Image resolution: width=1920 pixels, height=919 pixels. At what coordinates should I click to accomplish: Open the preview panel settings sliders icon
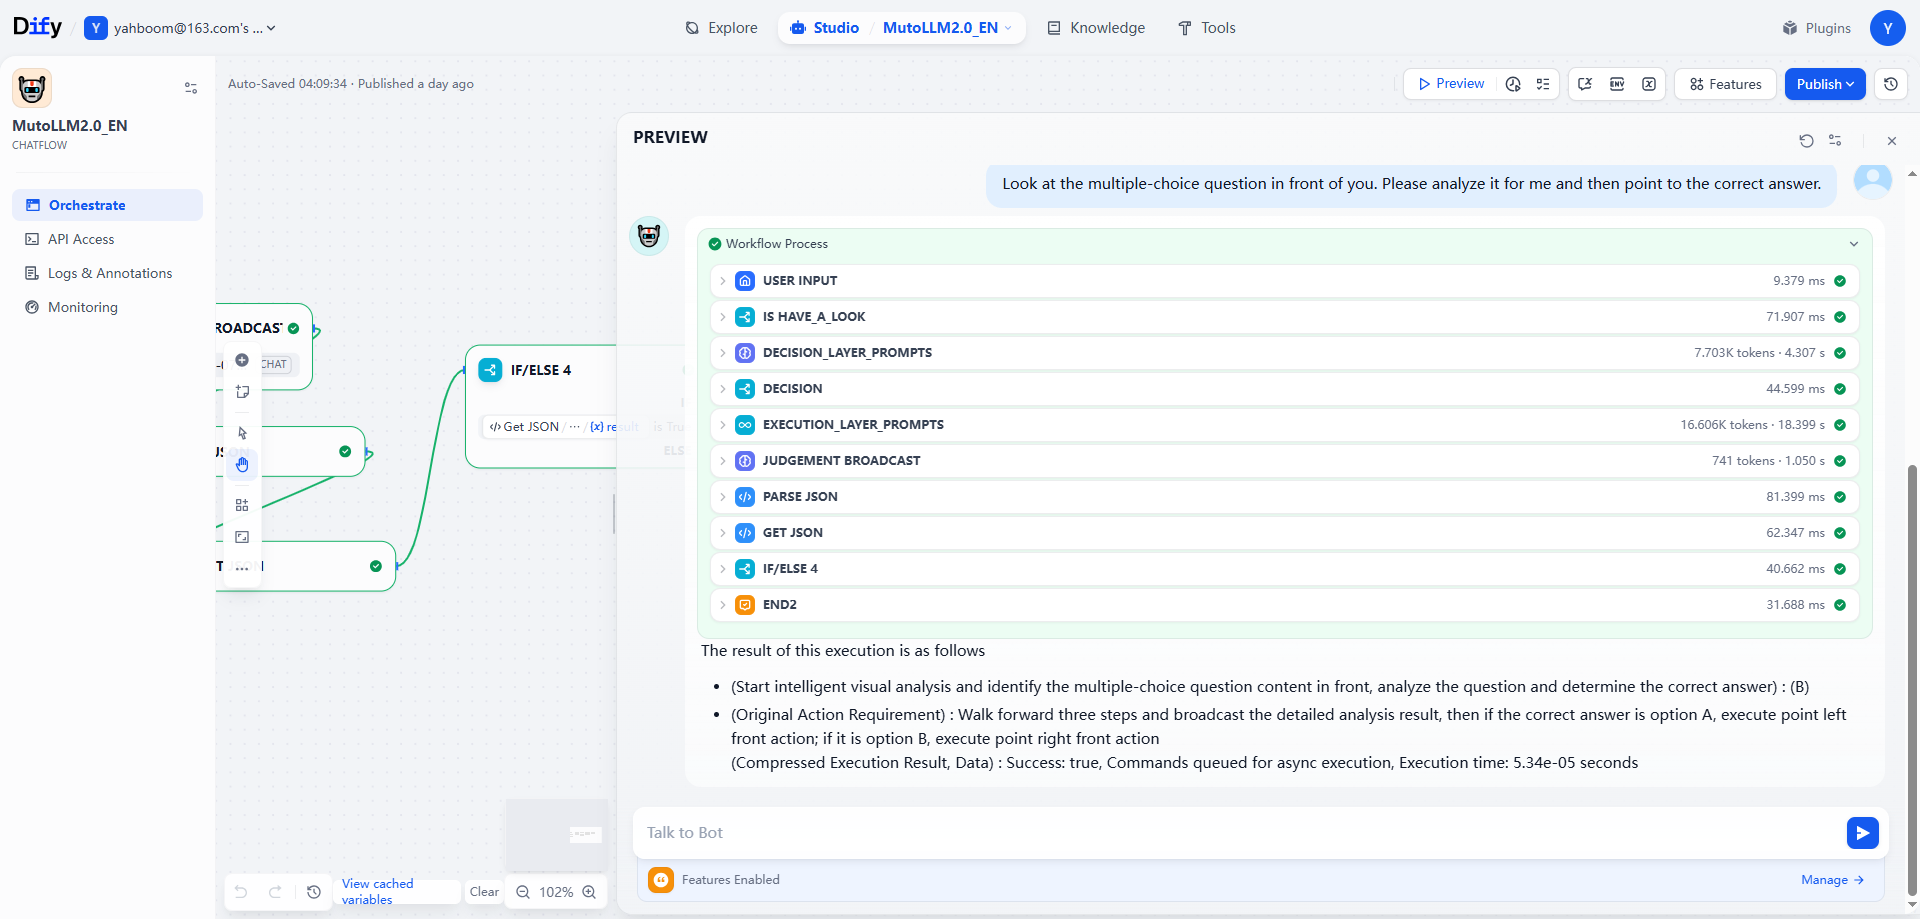click(1835, 141)
